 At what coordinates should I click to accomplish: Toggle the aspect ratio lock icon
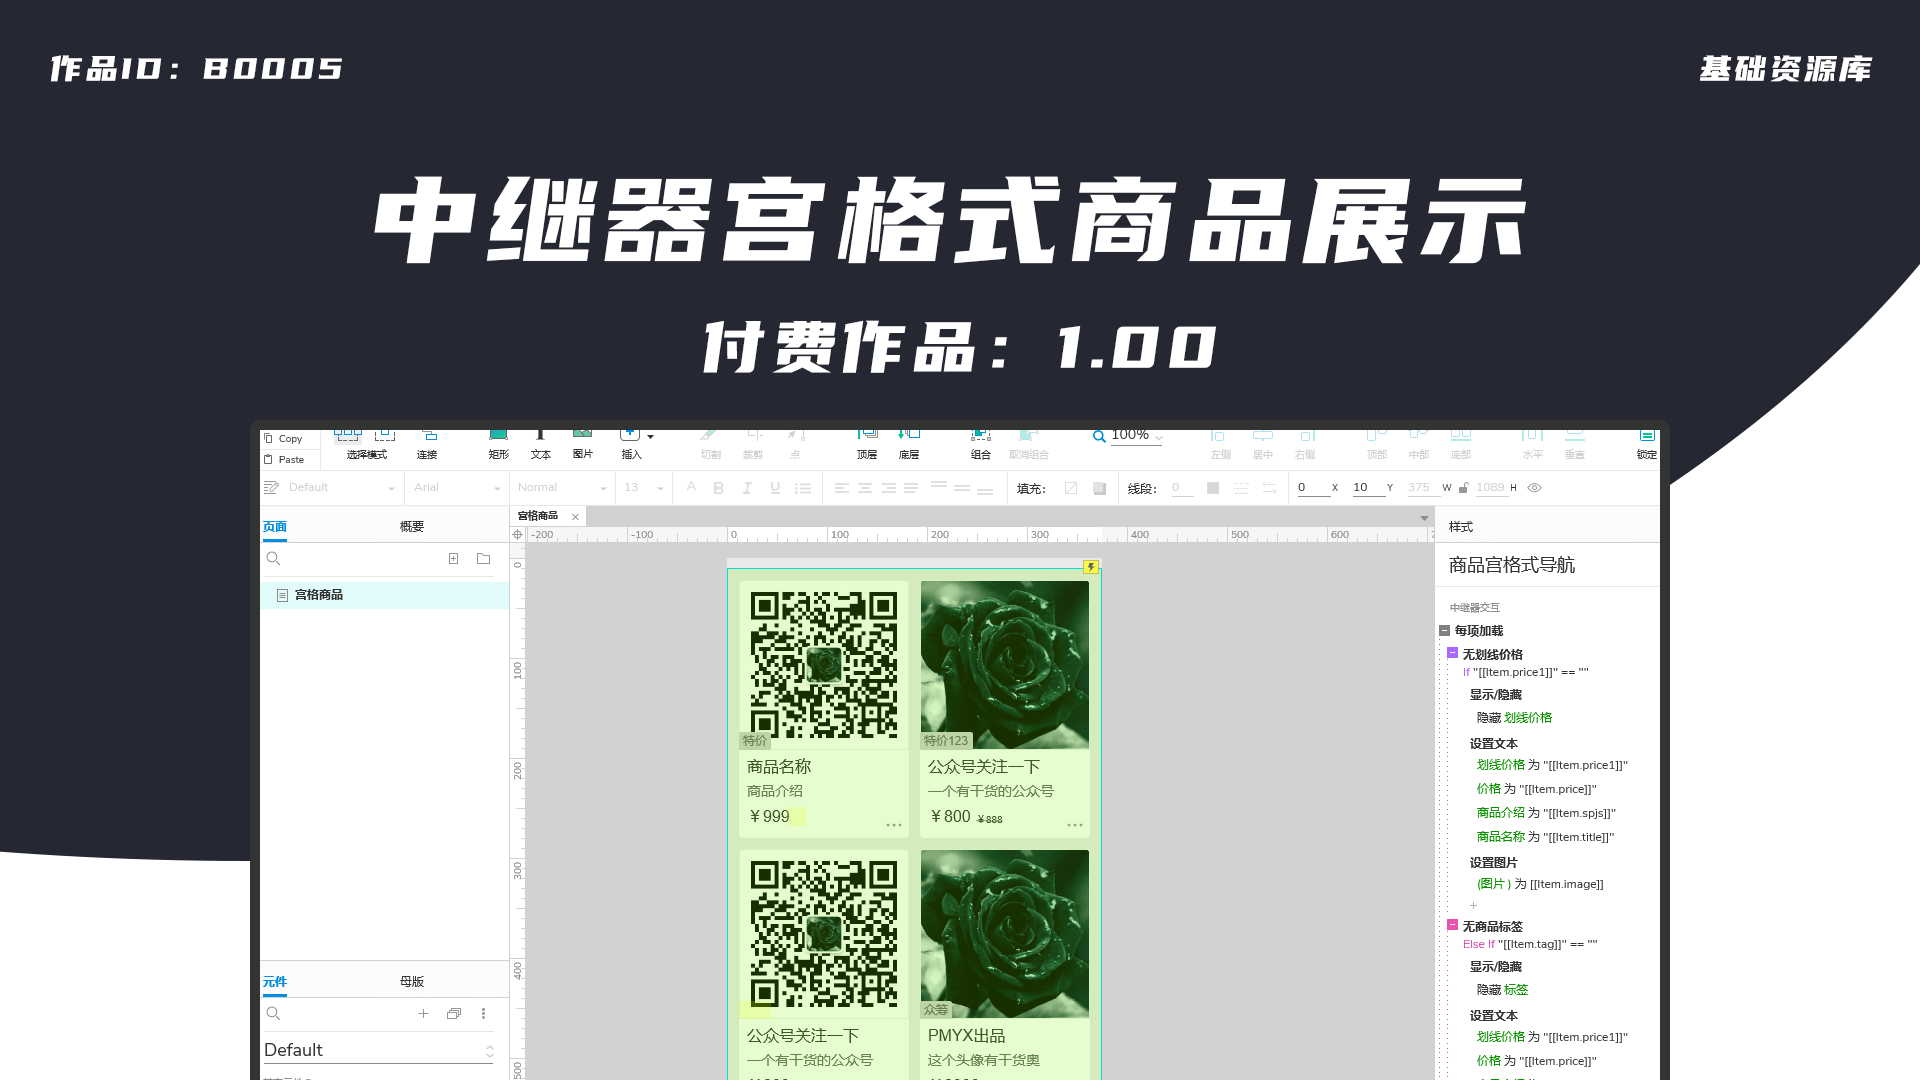pos(1464,488)
